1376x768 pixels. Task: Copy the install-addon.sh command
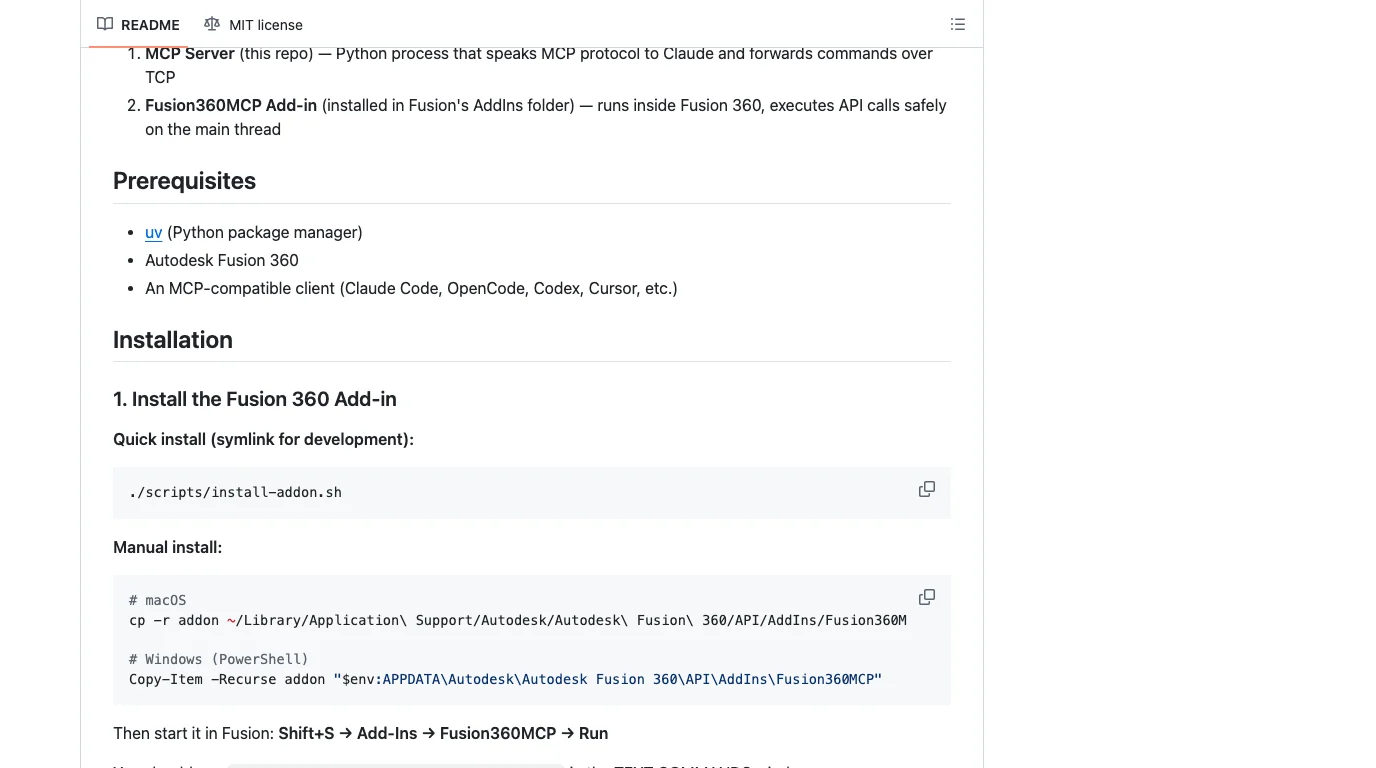(x=927, y=489)
